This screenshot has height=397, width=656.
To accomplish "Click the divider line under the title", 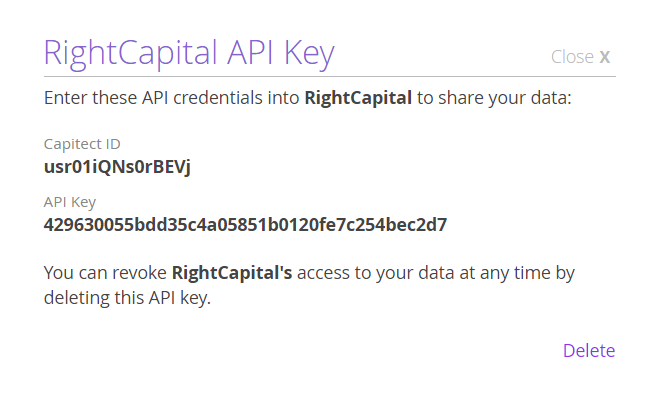I will 330,77.
